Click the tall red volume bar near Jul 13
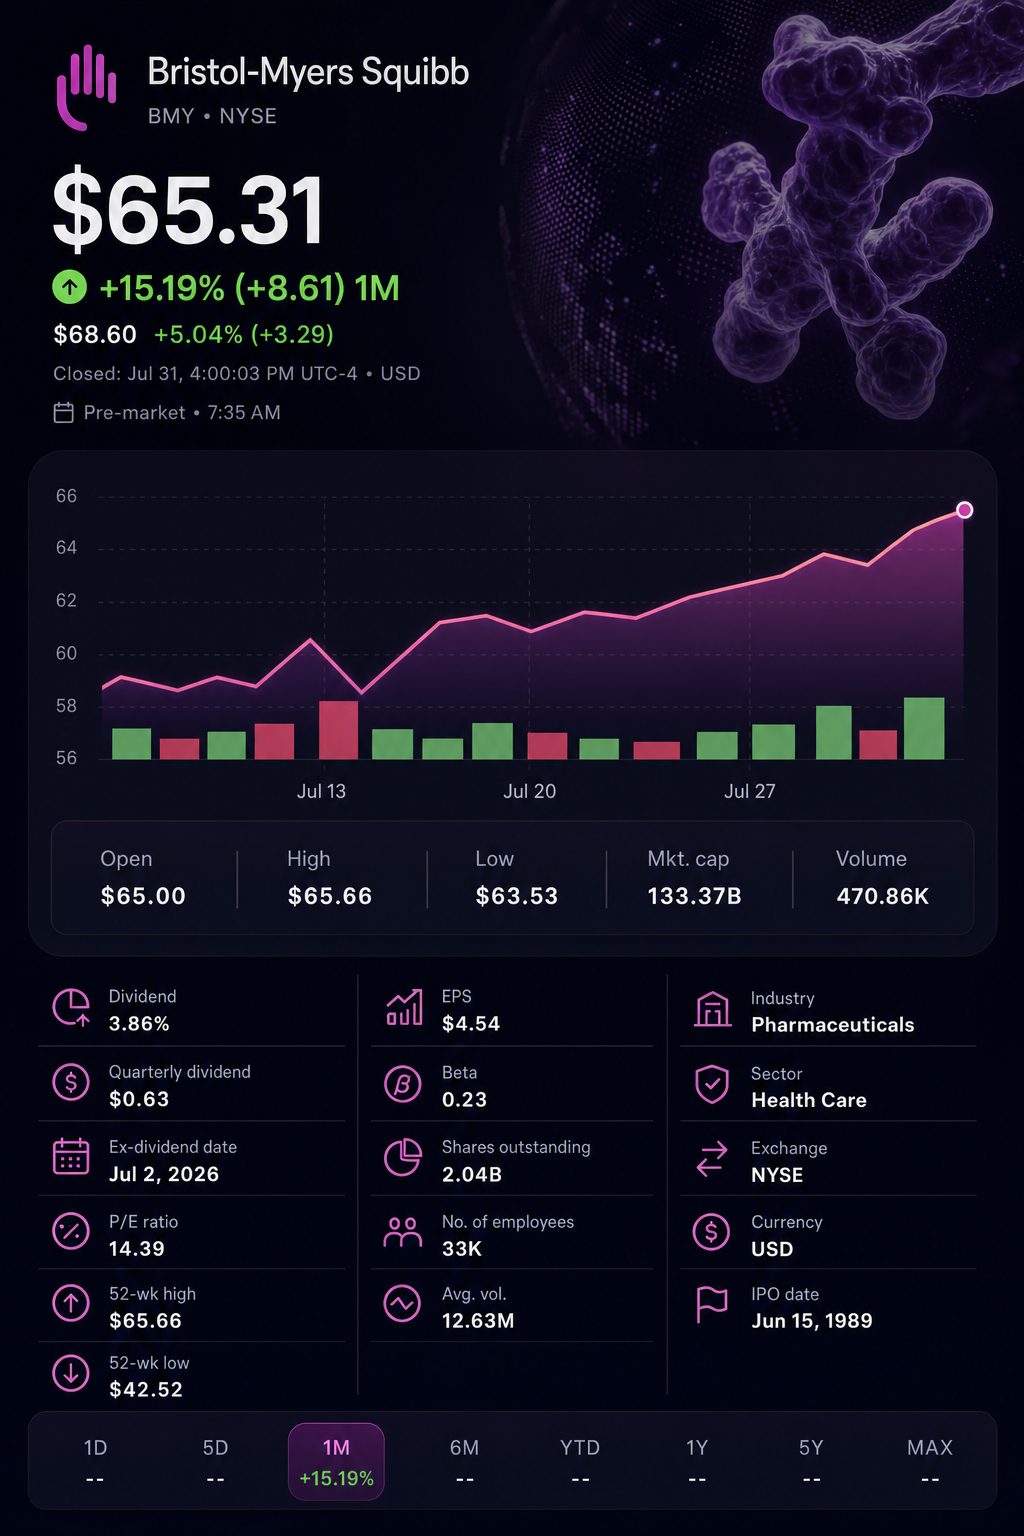The width and height of the screenshot is (1024, 1536). [338, 730]
